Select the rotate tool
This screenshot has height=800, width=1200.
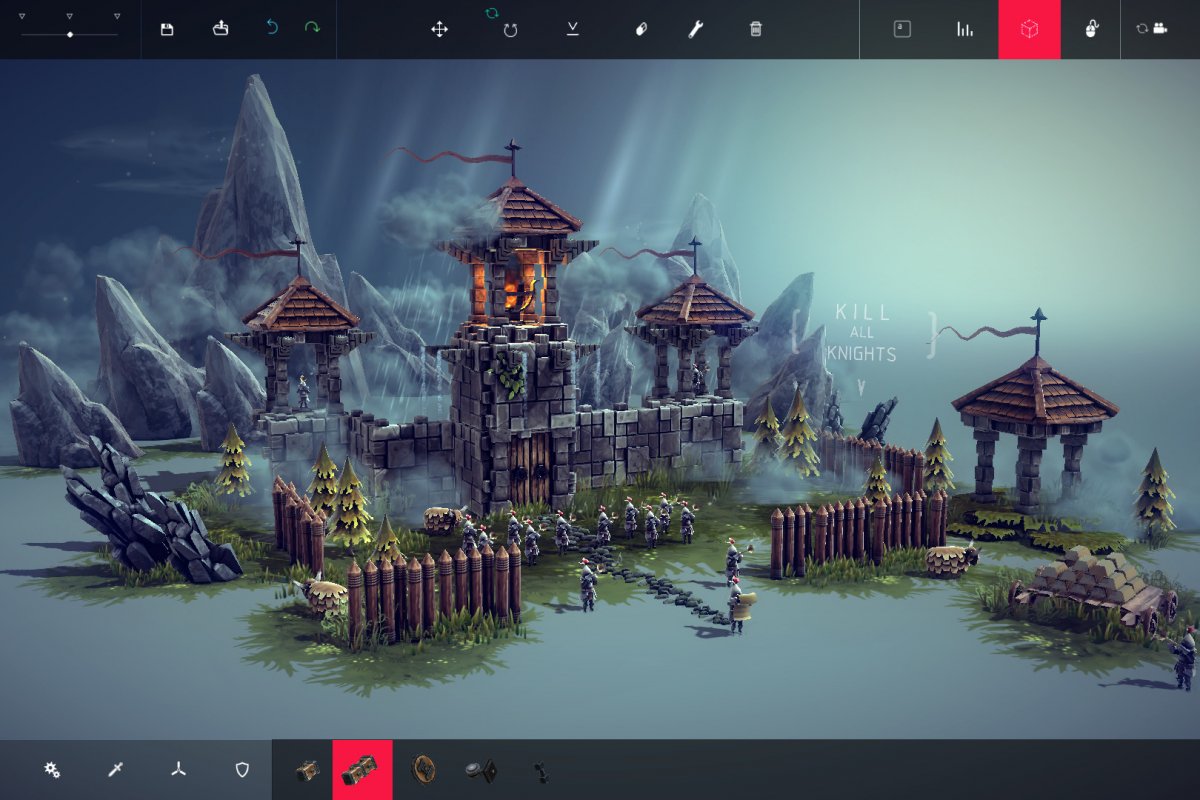(x=510, y=30)
